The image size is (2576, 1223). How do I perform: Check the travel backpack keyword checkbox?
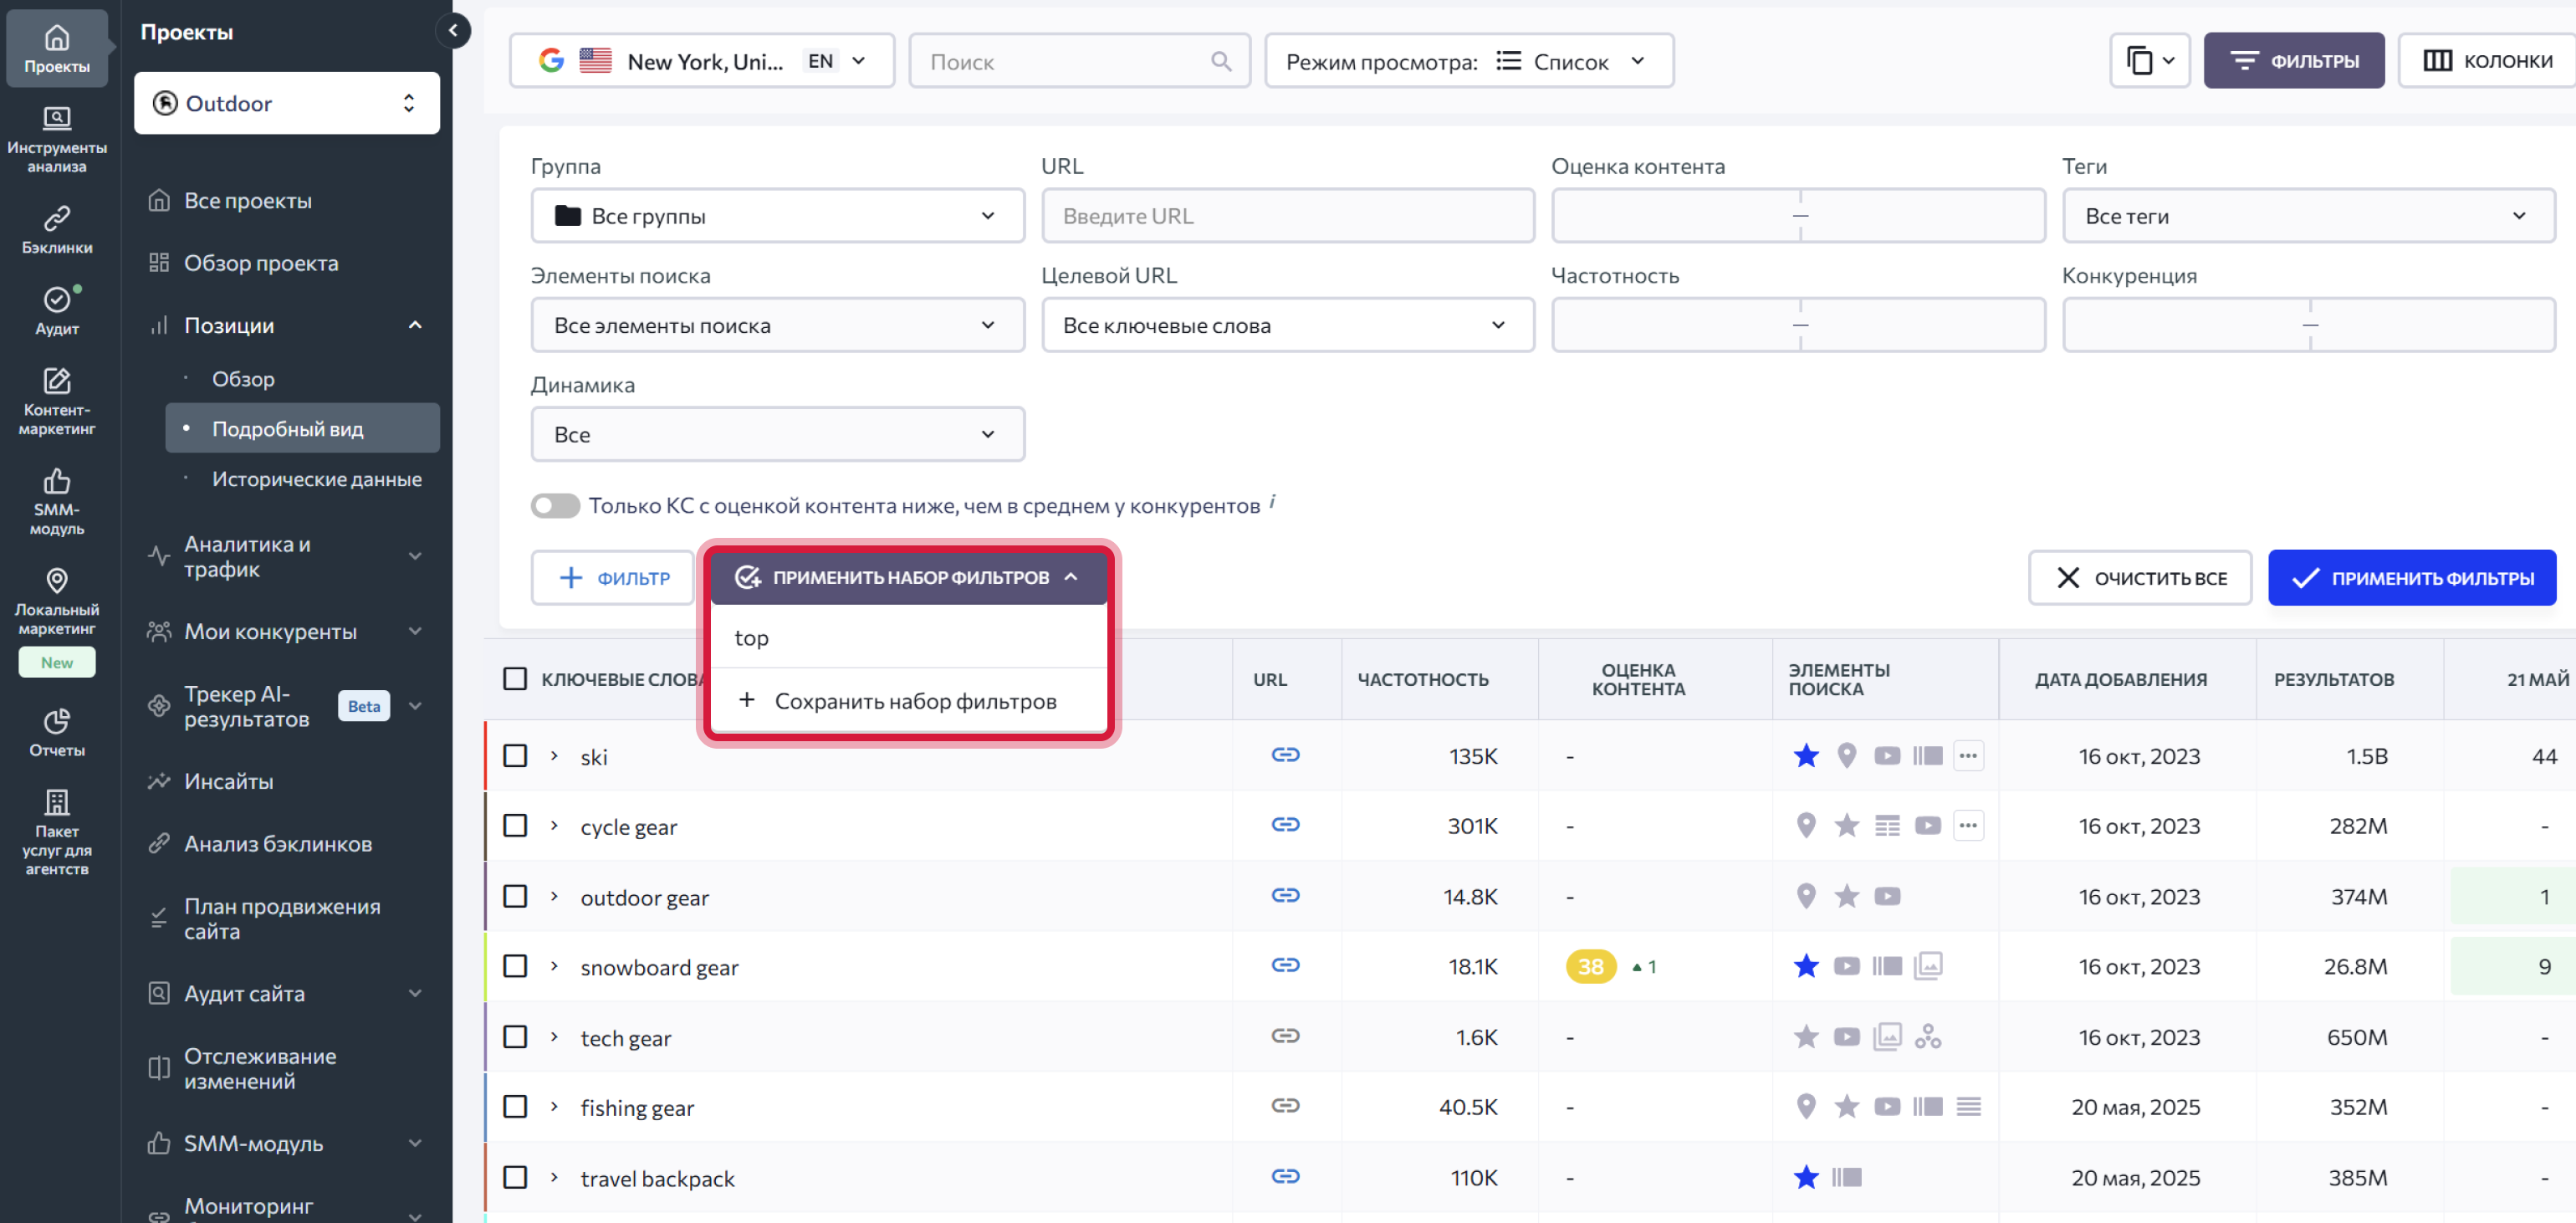tap(515, 1177)
